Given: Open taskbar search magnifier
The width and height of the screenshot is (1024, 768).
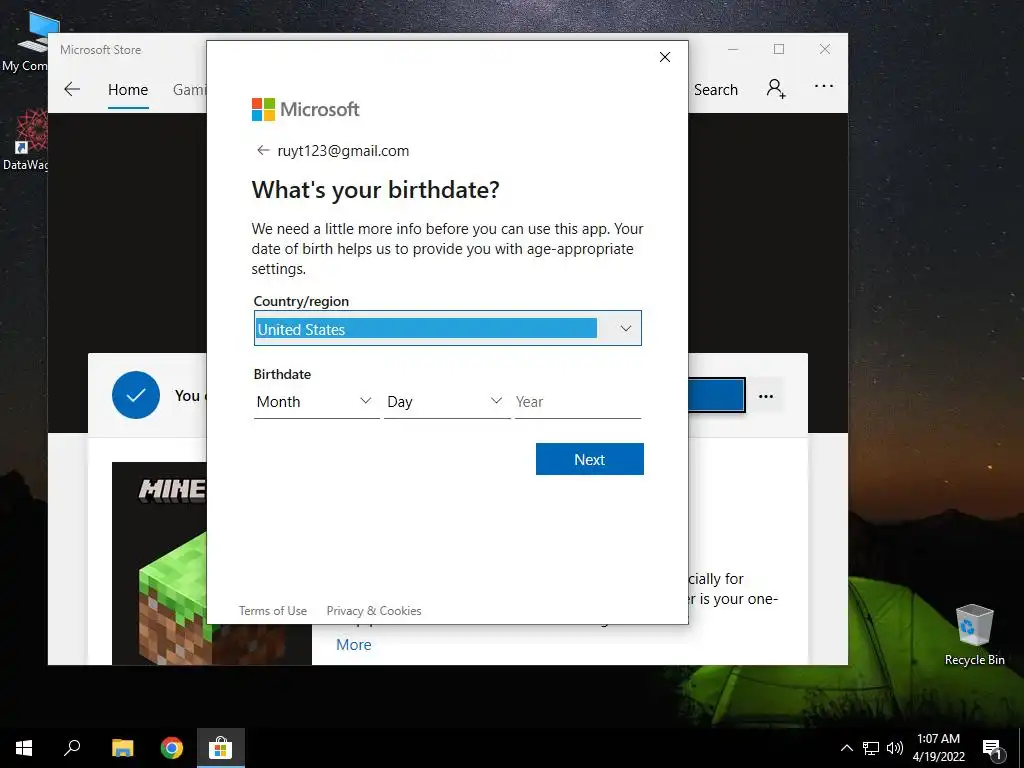Looking at the screenshot, I should tap(72, 748).
